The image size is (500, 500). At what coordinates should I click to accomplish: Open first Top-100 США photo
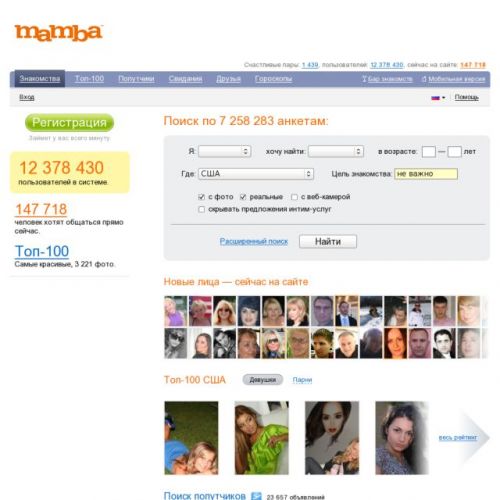point(191,438)
